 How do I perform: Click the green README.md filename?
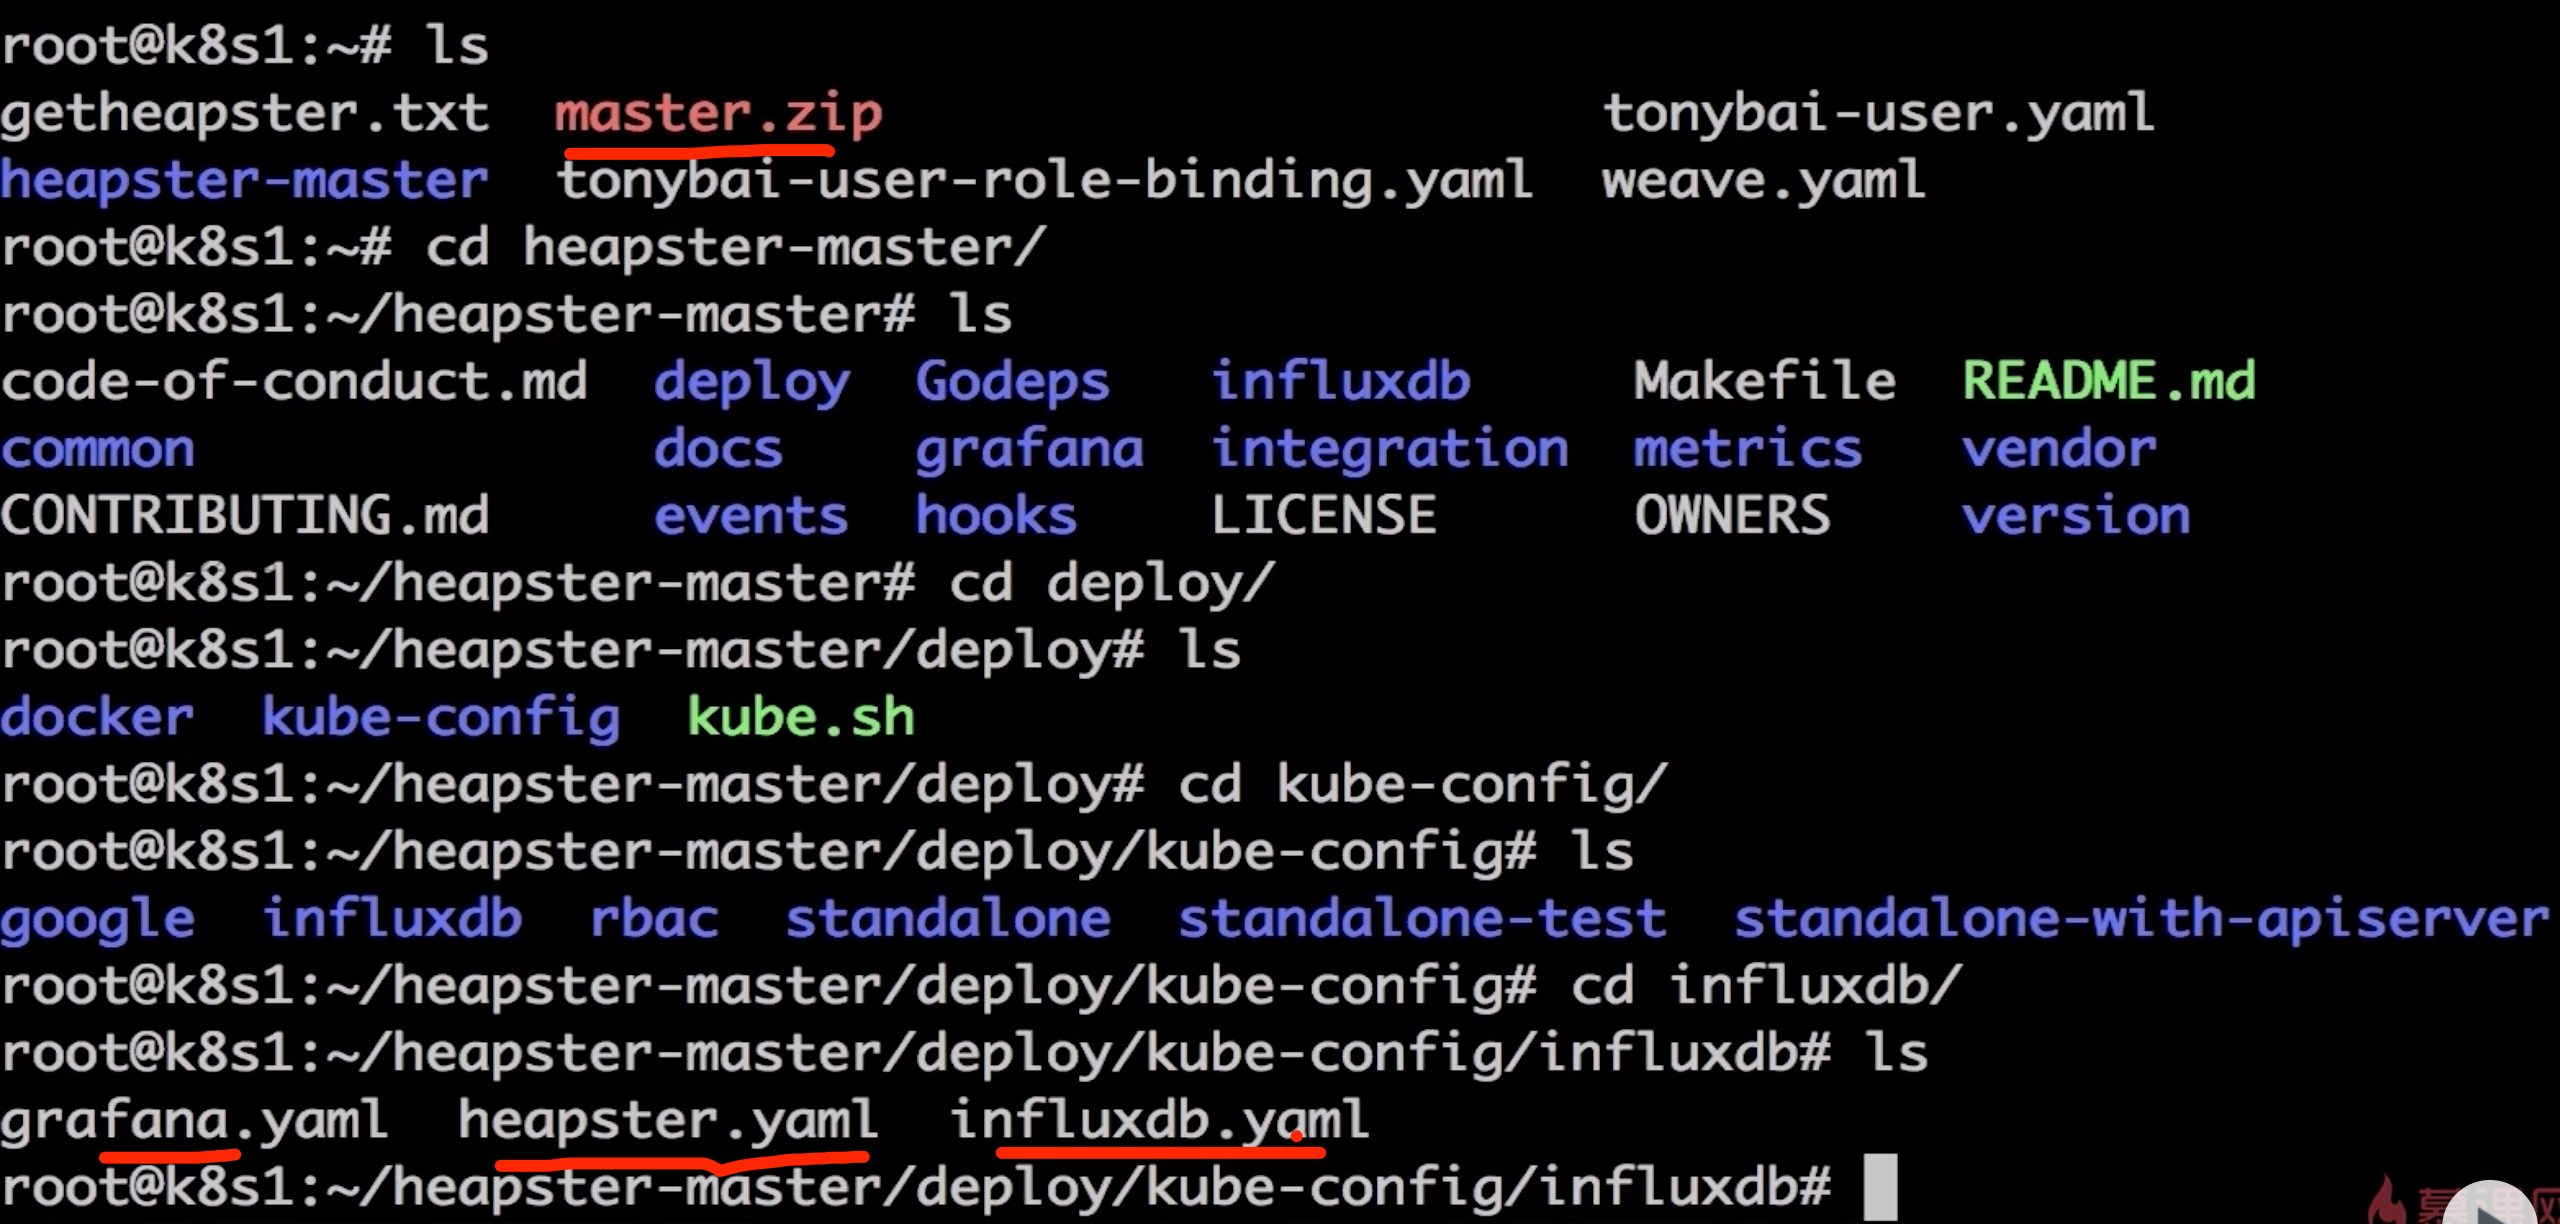click(x=2109, y=381)
